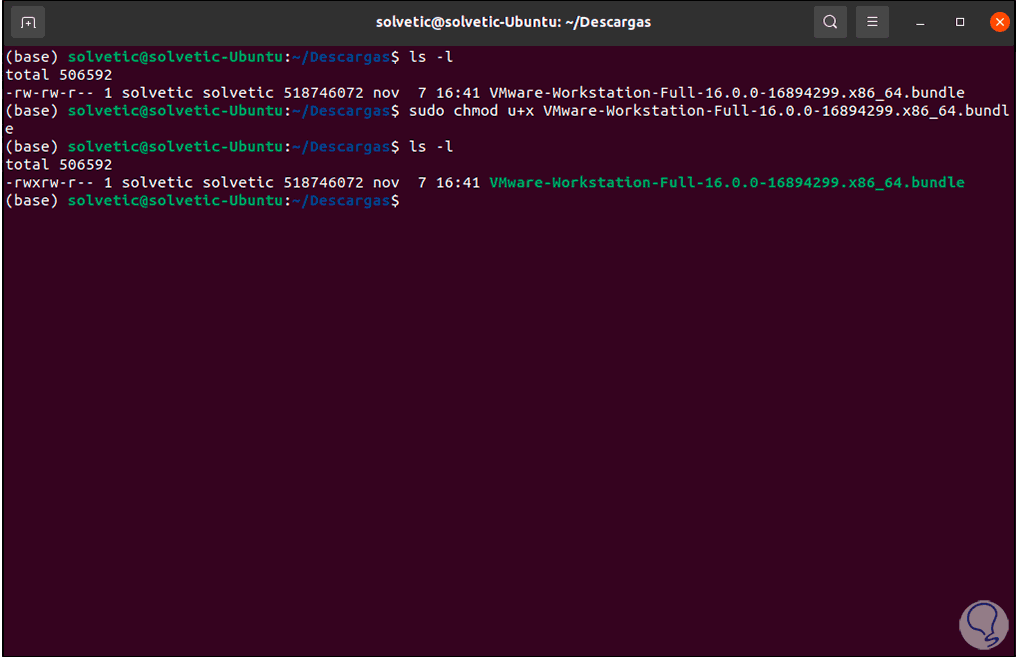Viewport: 1019px width, 657px height.
Task: Click the wrapped 'e' continuation line
Action: click(x=9, y=129)
